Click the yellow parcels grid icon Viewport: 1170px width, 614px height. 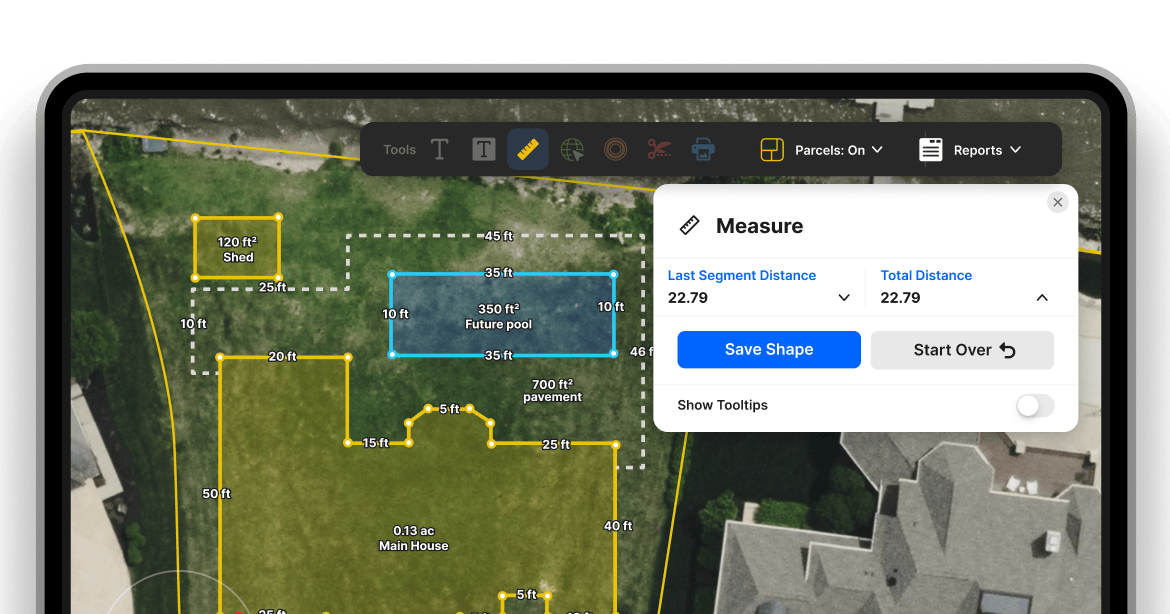772,150
